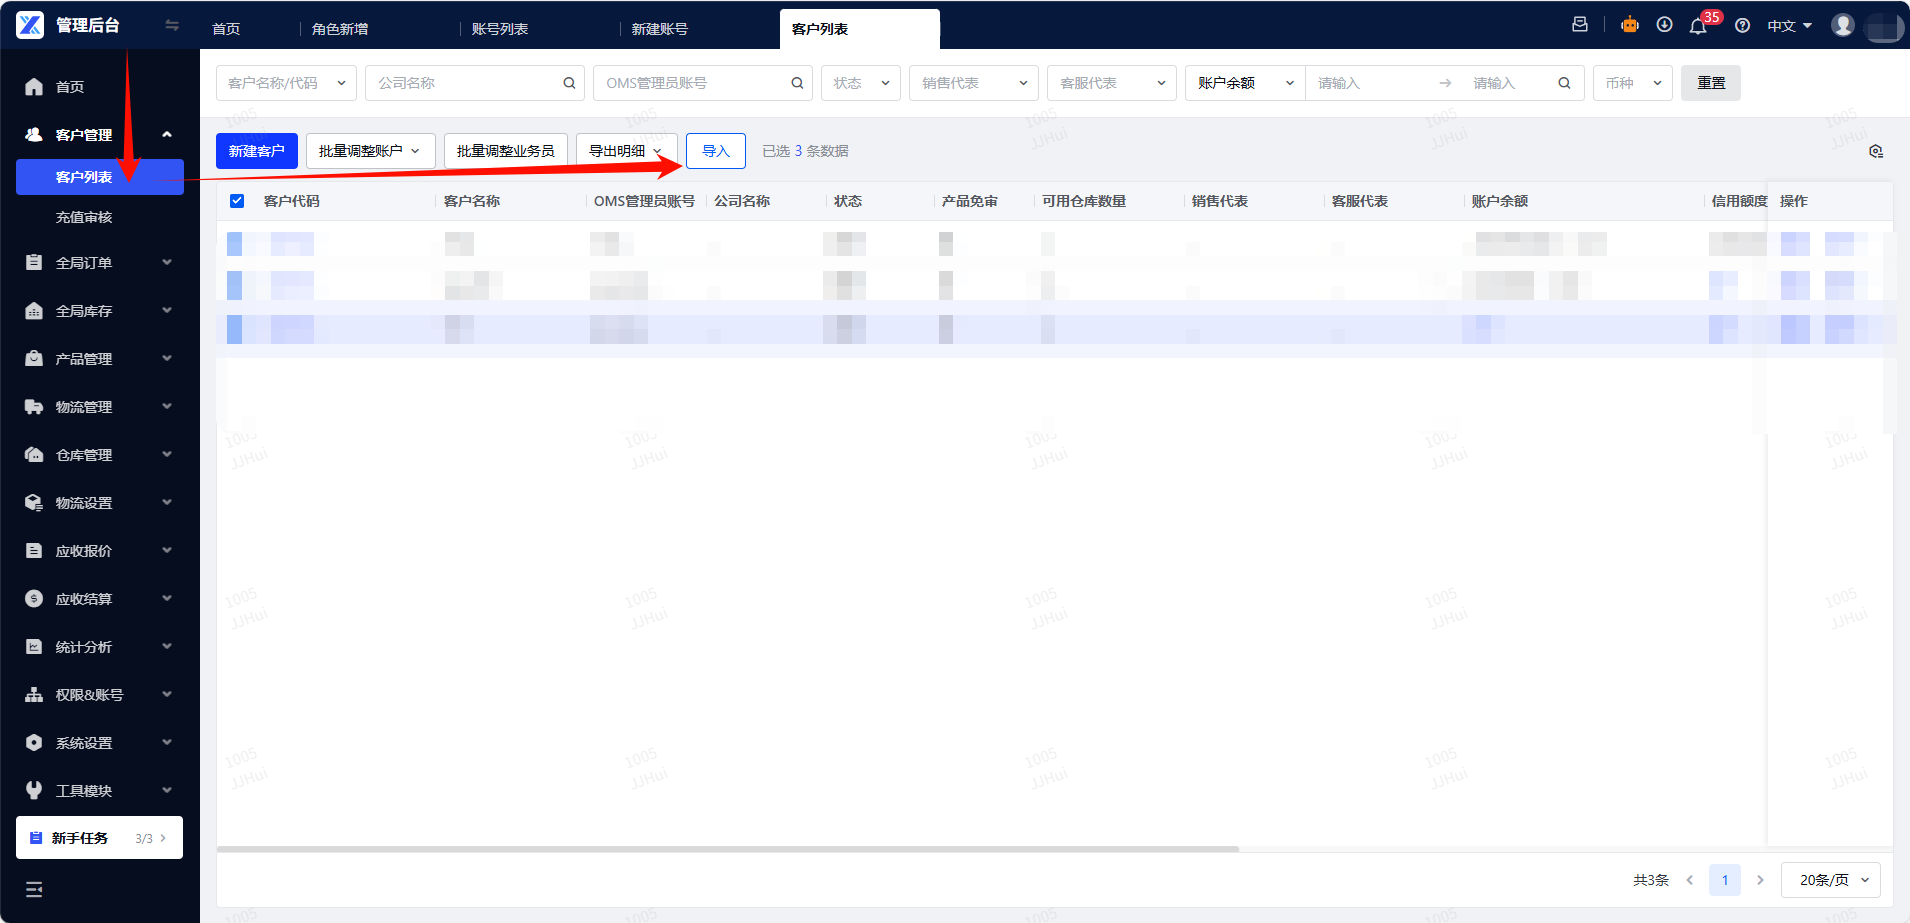Select the 客户列表 tab in the top bar
The image size is (1910, 923).
860,29
